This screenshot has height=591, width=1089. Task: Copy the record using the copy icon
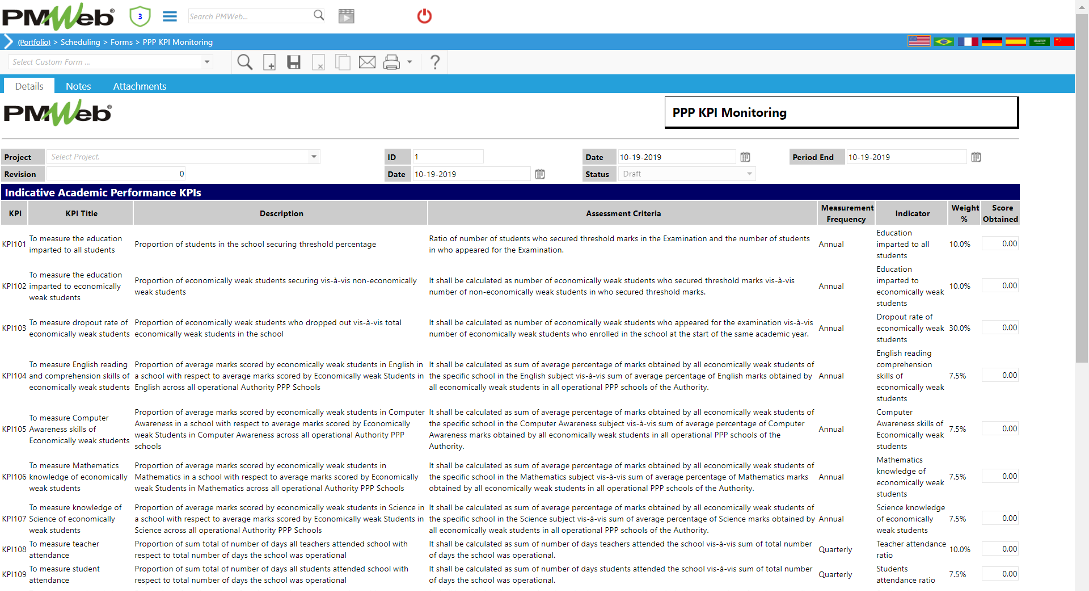click(342, 62)
